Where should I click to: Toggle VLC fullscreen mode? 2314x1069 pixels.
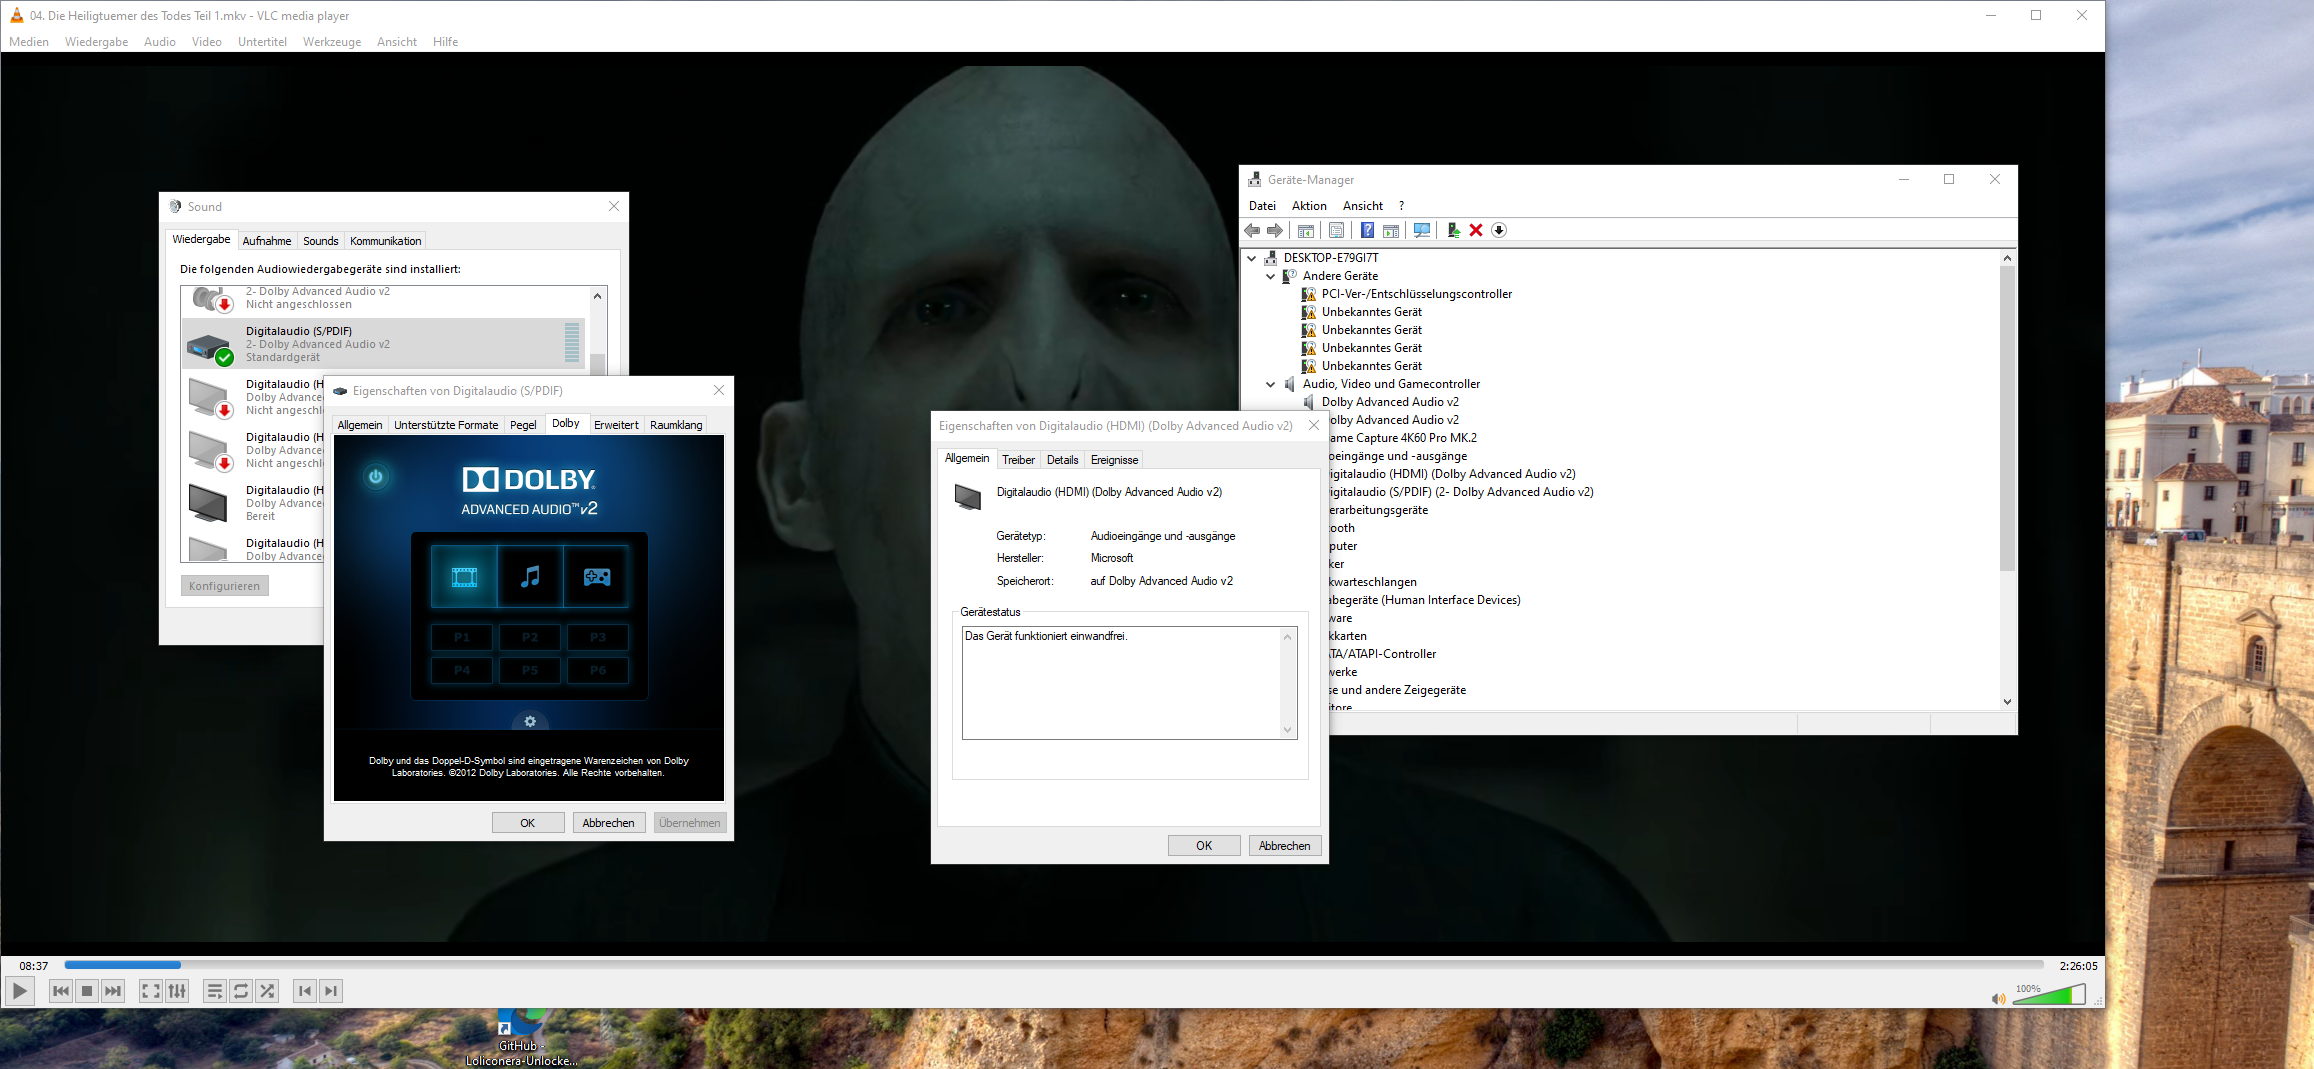point(151,991)
